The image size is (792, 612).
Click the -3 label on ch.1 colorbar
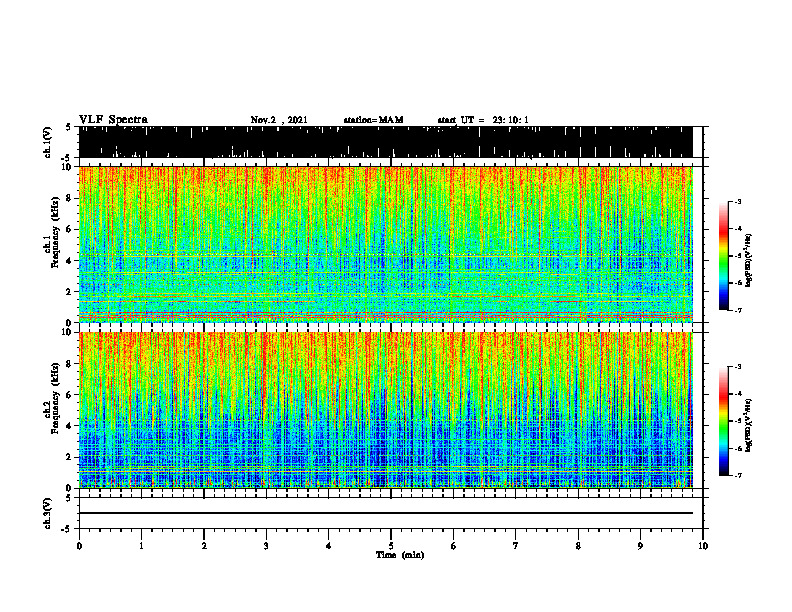point(738,201)
